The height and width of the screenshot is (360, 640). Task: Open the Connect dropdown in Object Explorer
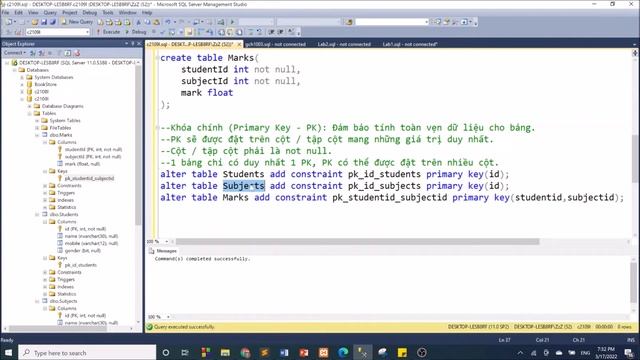[15, 53]
